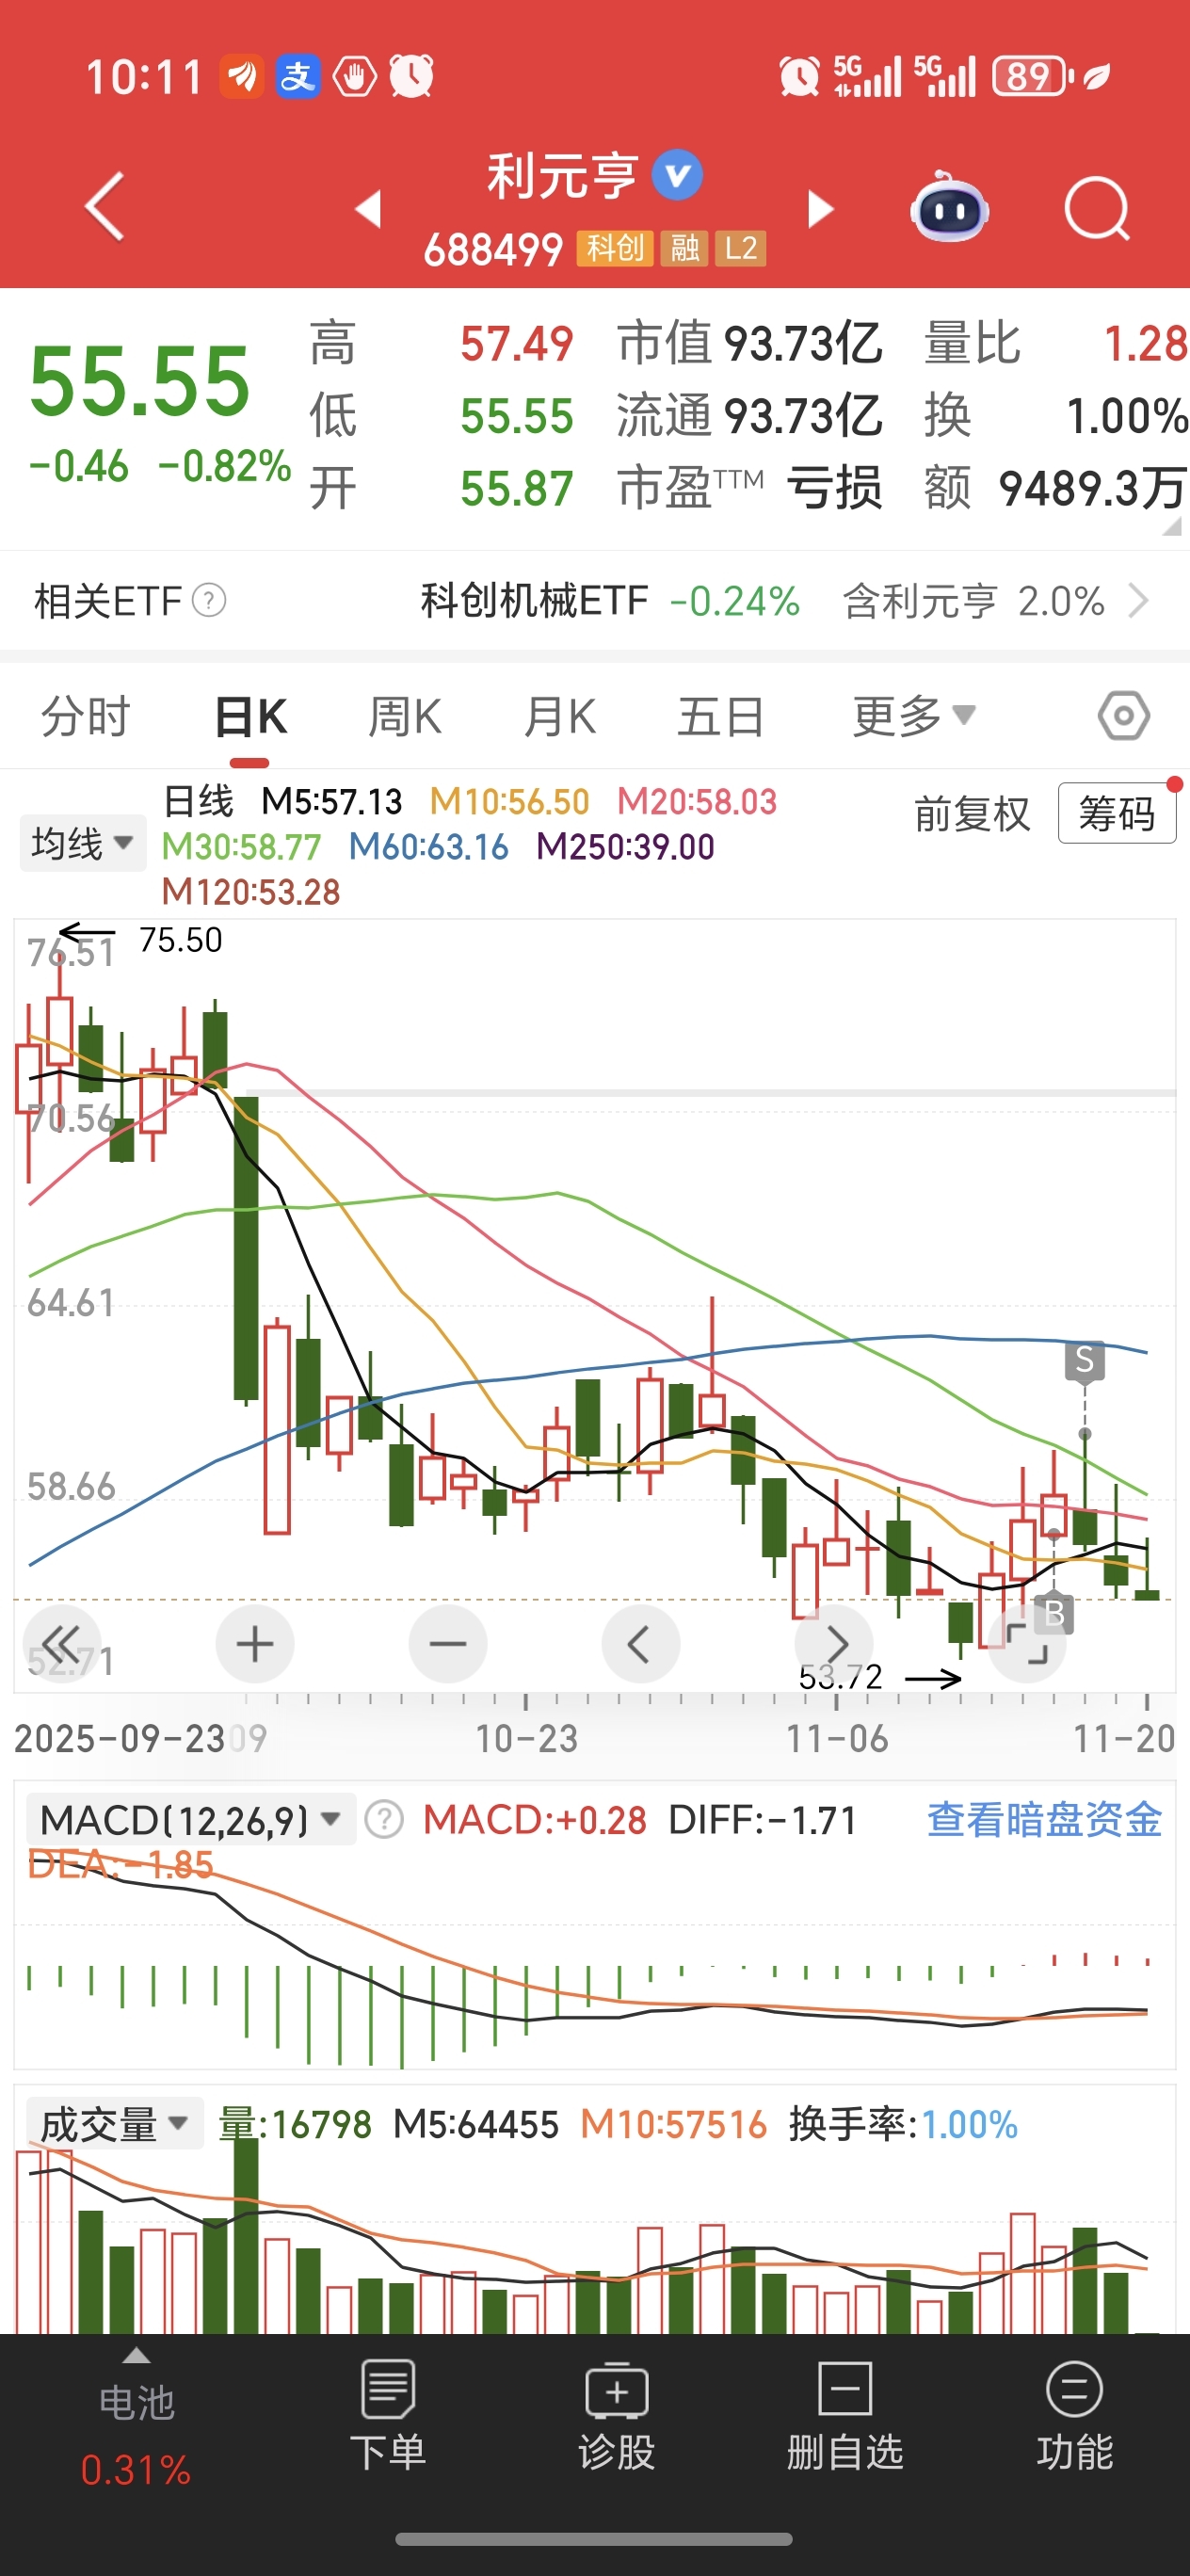Tap the M5:57.13 moving average label
The width and height of the screenshot is (1190, 2576).
[x=331, y=801]
